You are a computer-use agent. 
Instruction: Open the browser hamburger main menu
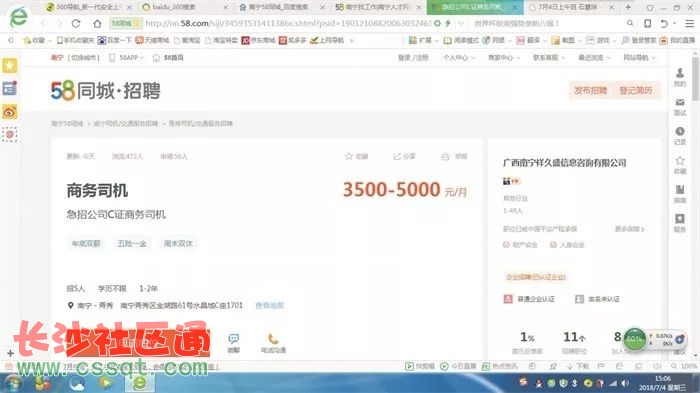pyautogui.click(x=690, y=23)
